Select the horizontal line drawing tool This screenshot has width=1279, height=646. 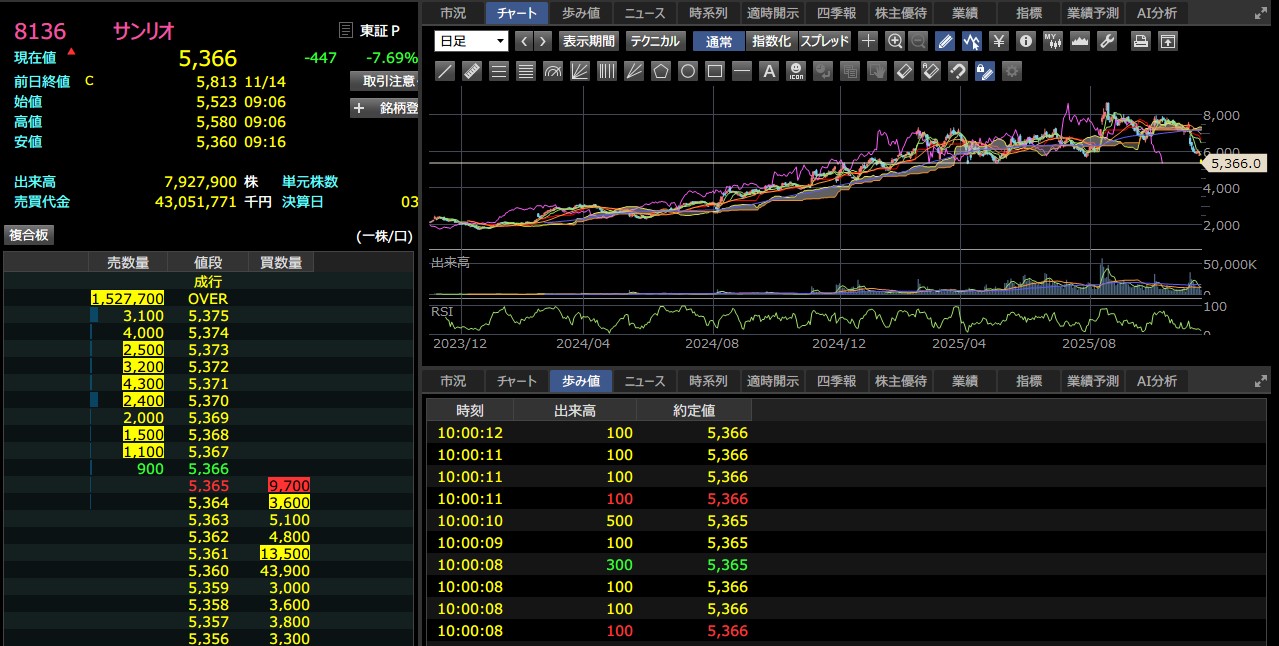click(742, 71)
